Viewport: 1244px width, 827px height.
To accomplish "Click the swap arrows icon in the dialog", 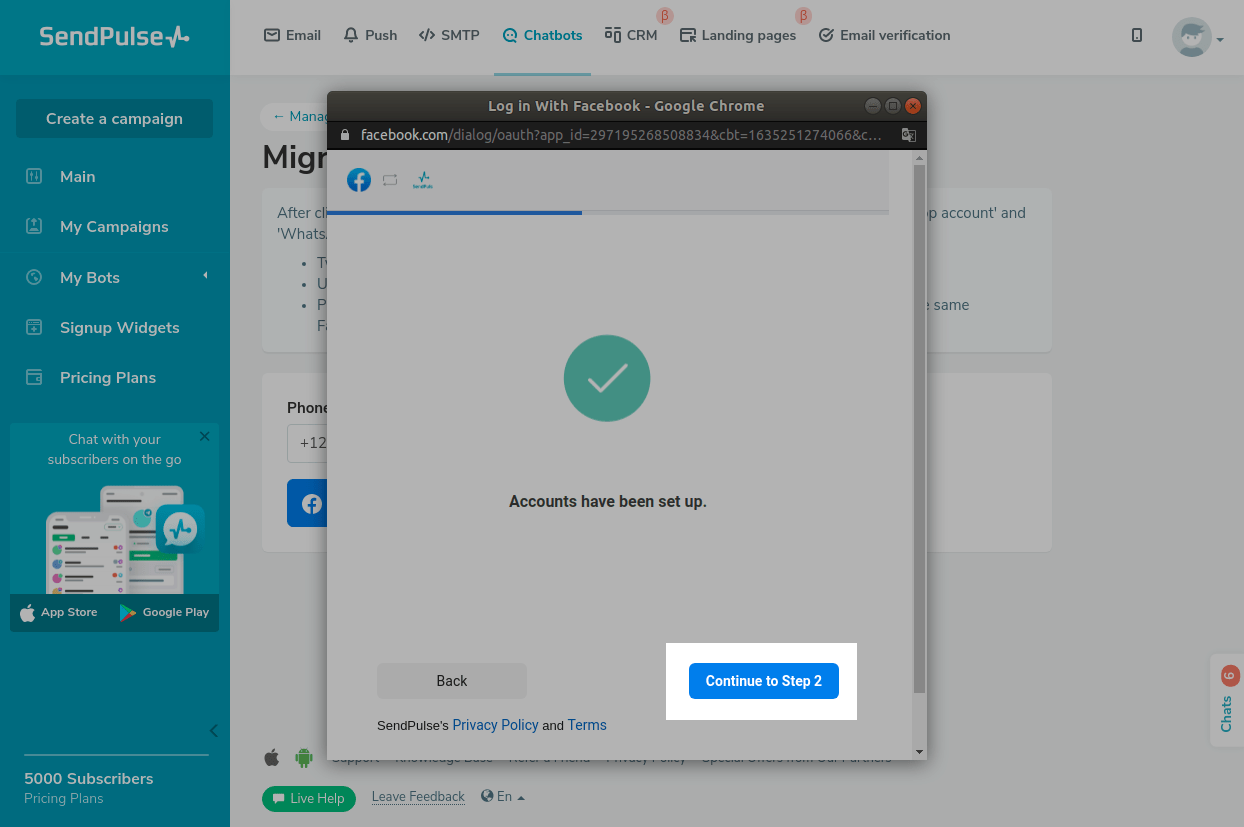I will tap(390, 180).
